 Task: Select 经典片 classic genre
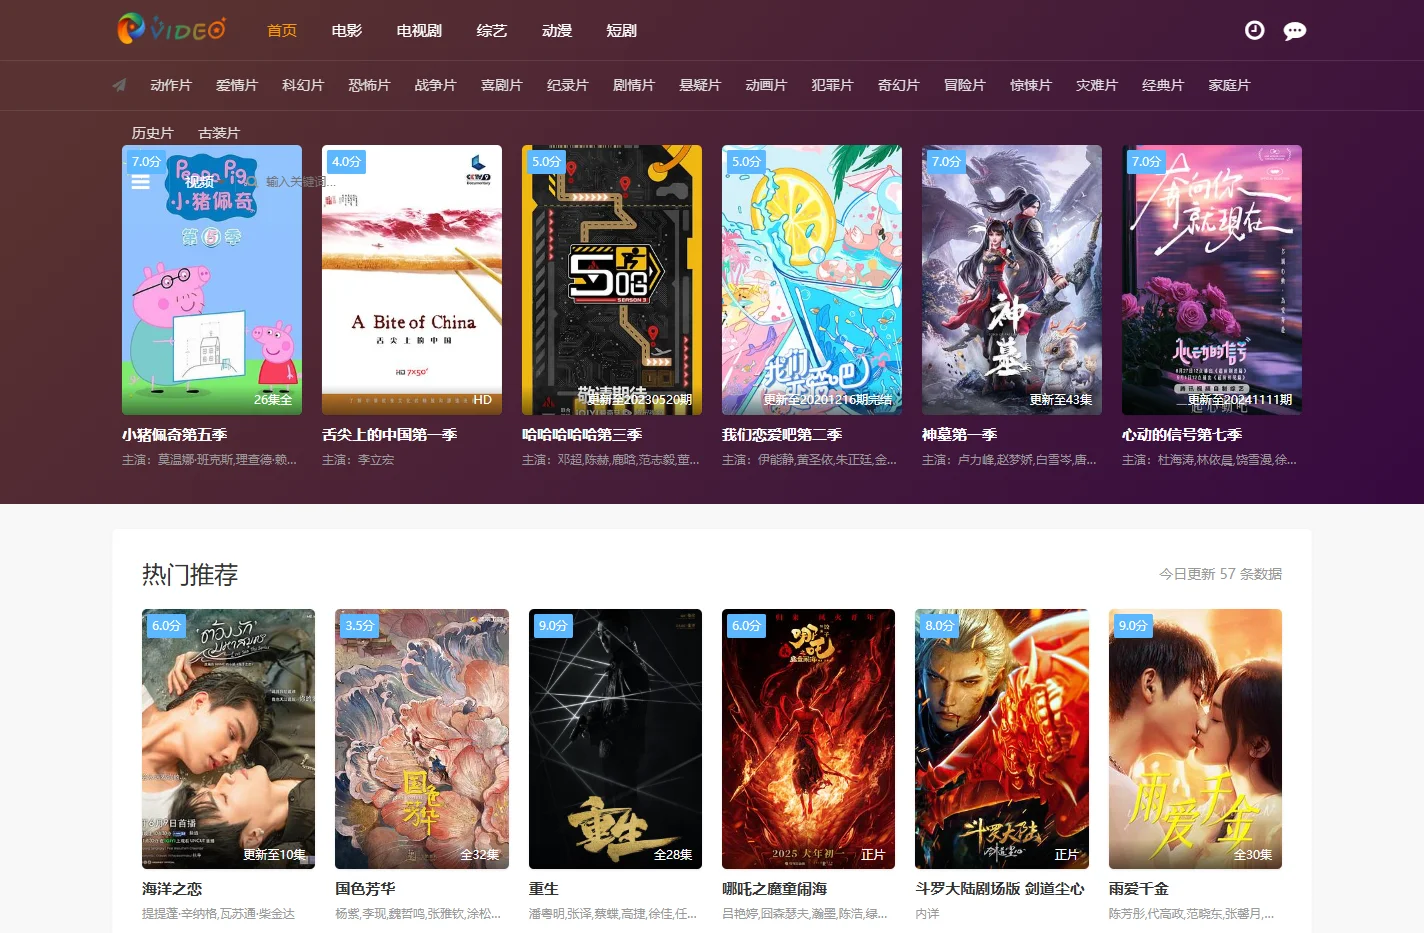(x=1163, y=85)
